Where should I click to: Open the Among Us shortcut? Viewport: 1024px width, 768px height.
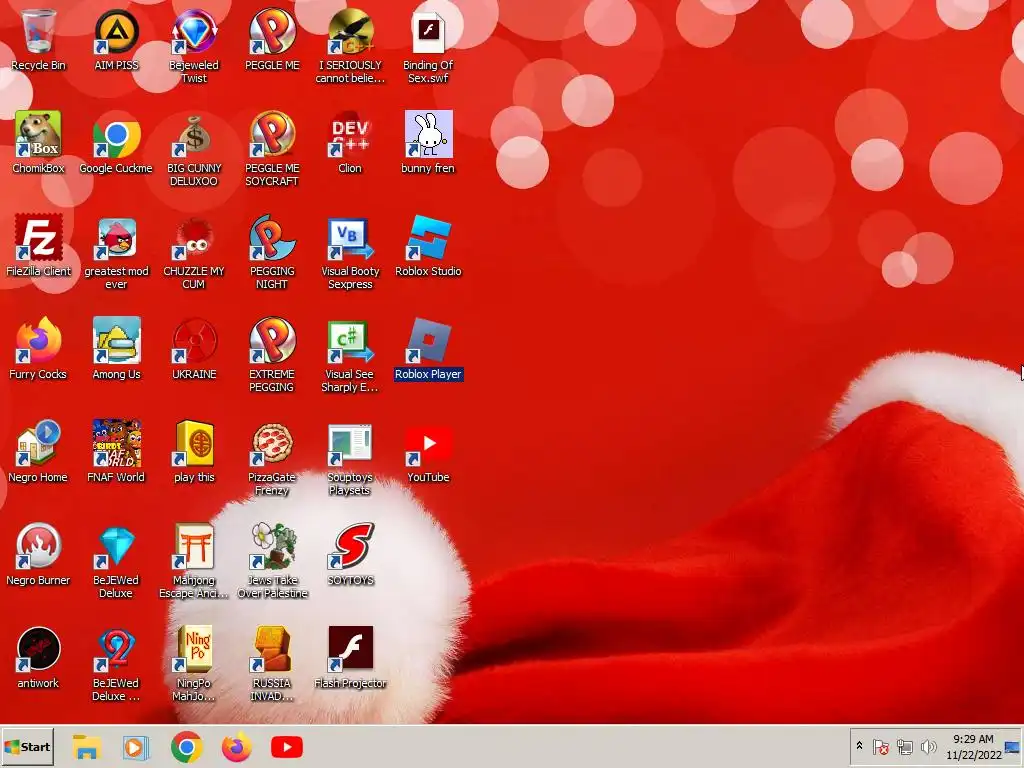pos(116,349)
